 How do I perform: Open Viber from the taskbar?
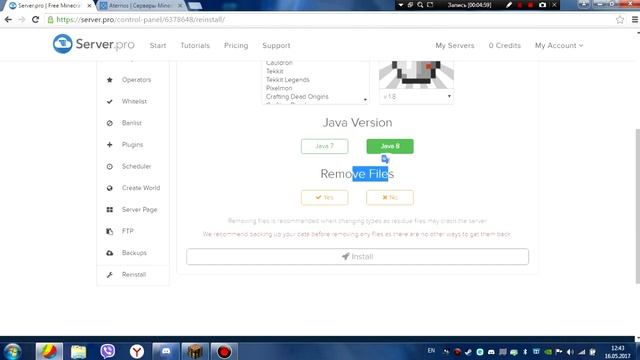click(x=108, y=351)
